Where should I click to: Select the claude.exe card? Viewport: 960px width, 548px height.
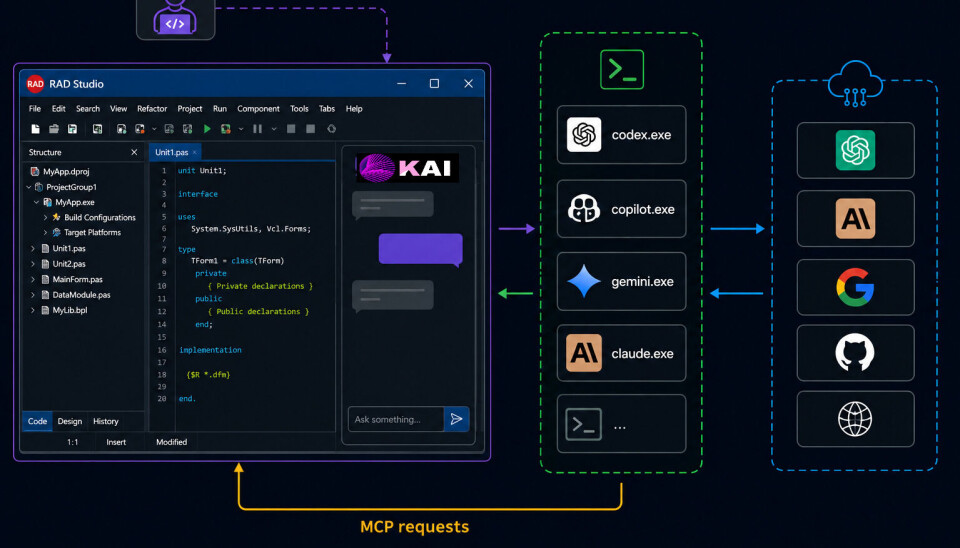621,353
